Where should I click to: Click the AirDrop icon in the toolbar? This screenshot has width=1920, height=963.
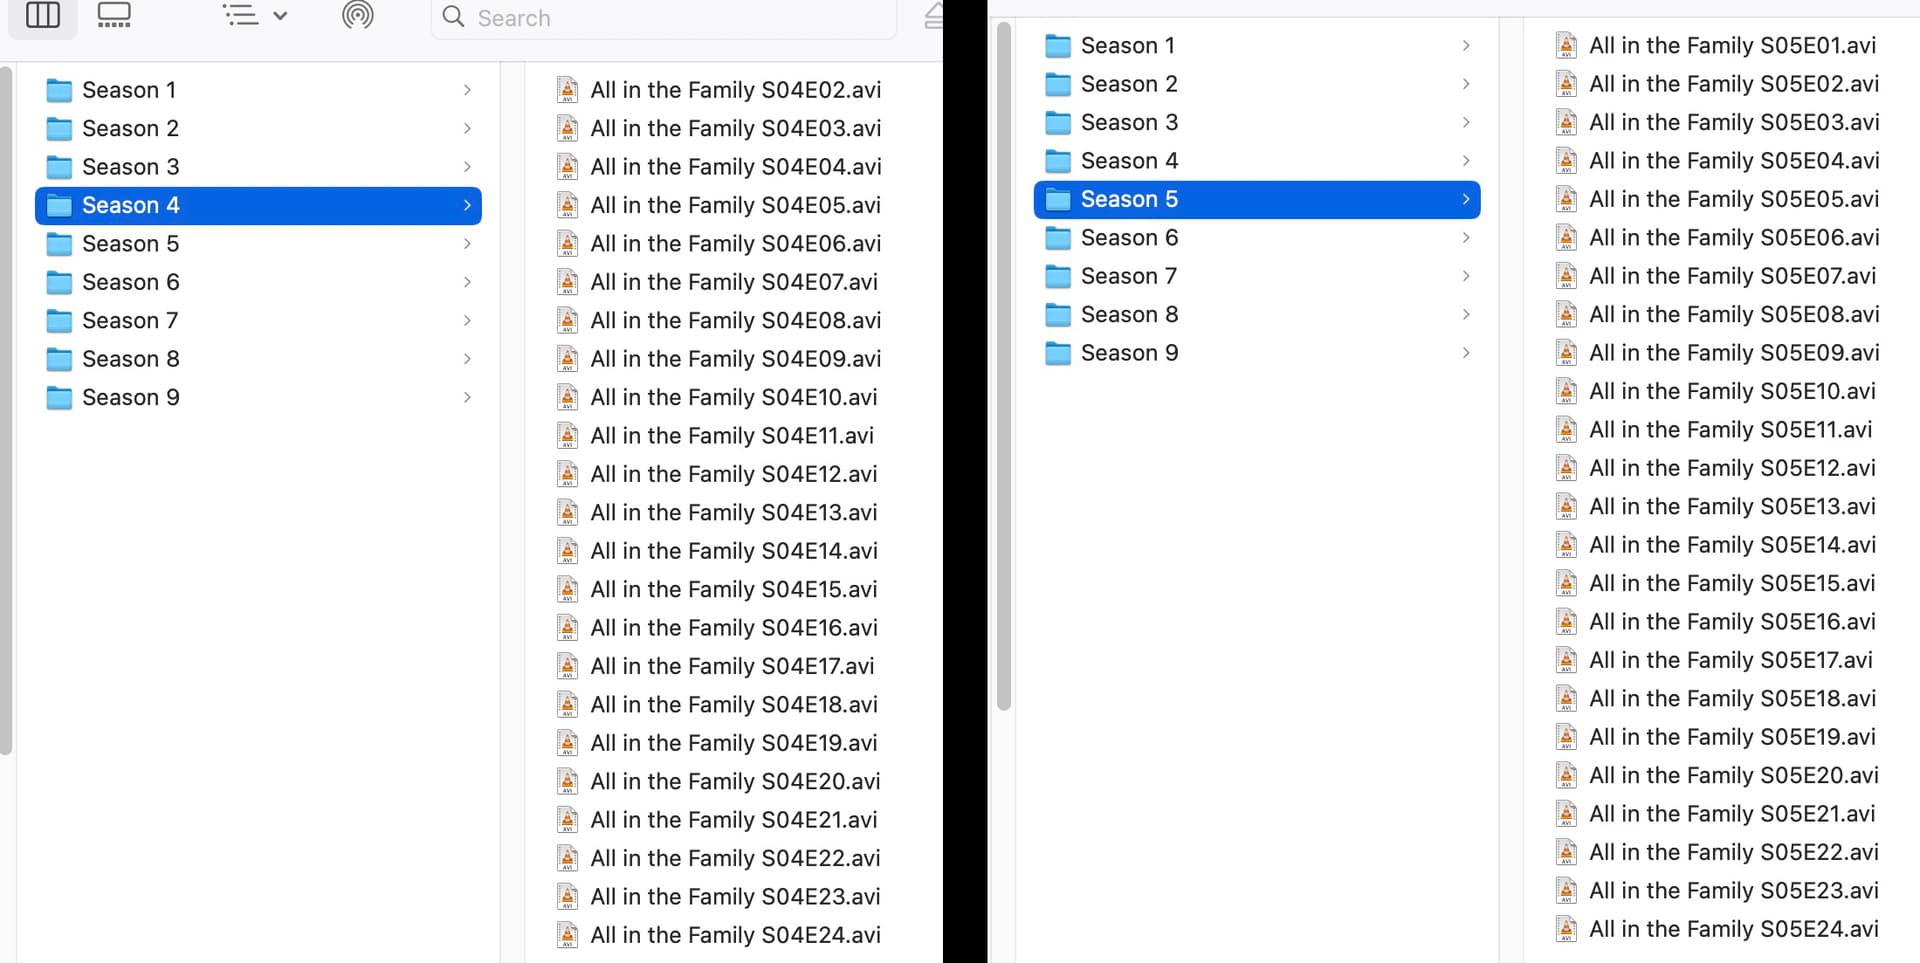pos(357,16)
